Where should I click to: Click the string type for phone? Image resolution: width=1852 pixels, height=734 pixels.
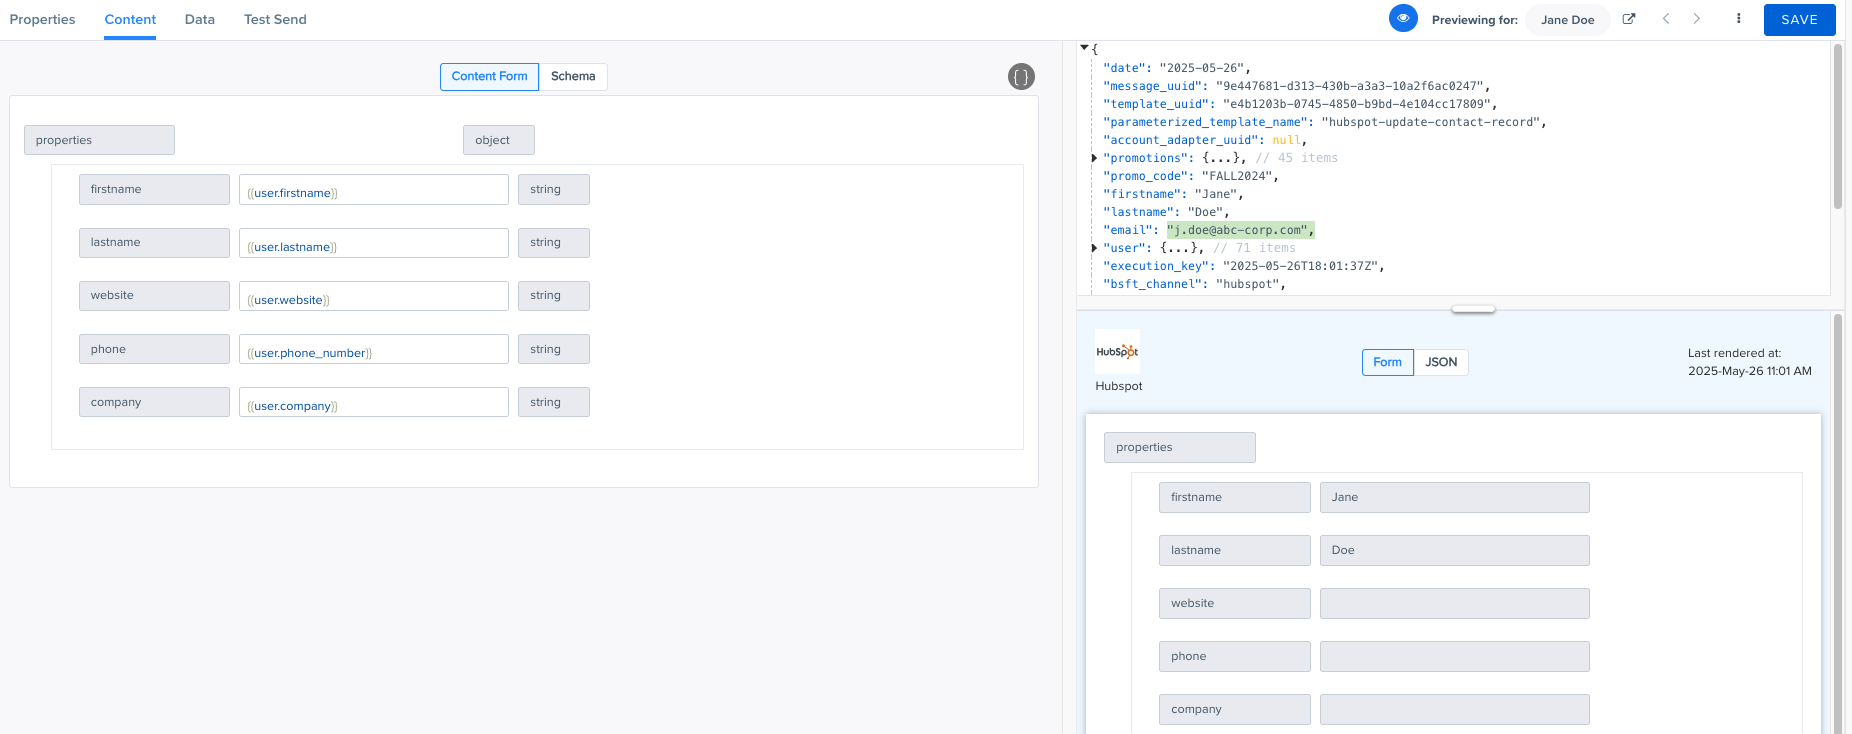pos(553,349)
